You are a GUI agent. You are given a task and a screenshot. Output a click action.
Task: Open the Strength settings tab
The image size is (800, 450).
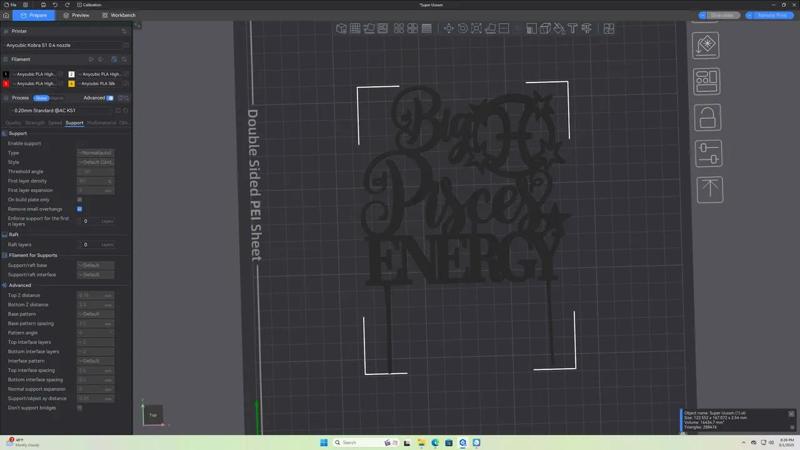(35, 123)
